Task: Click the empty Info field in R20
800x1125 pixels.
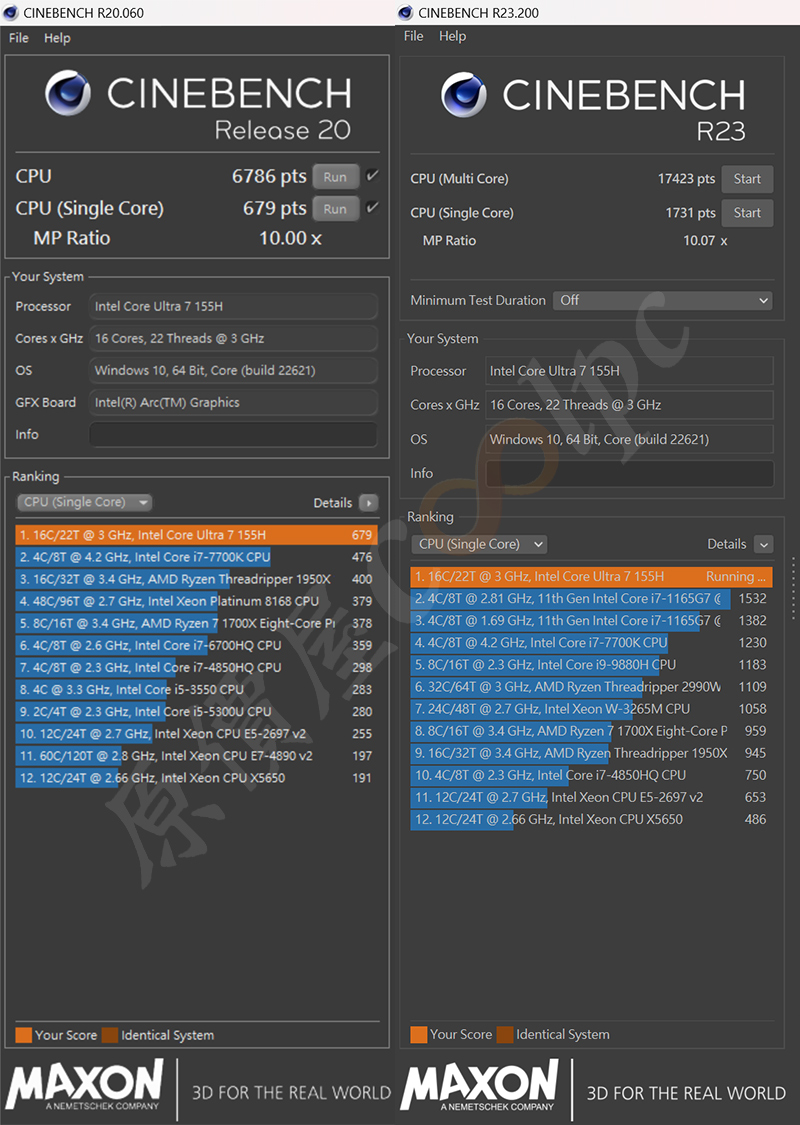Action: [233, 434]
